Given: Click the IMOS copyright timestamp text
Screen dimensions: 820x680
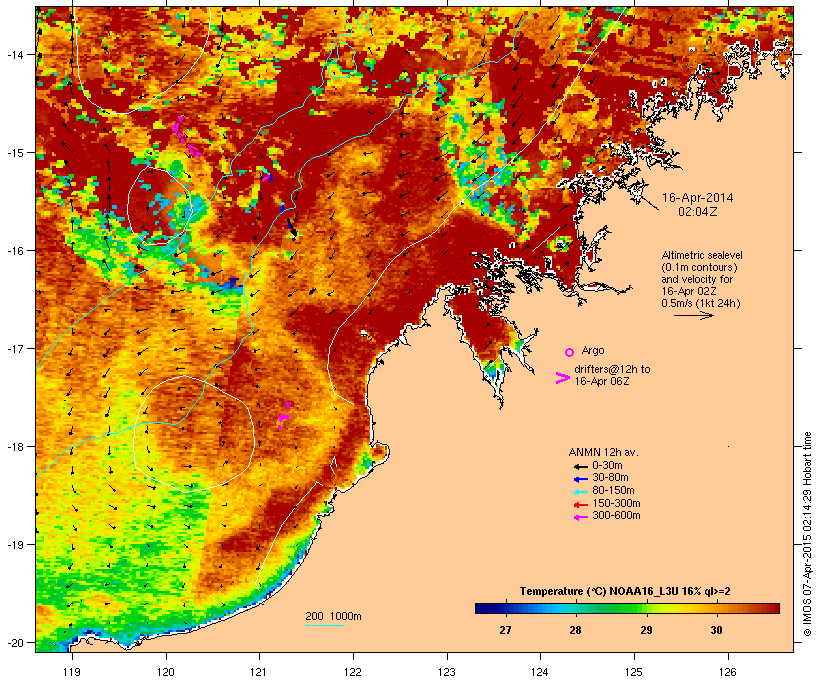Looking at the screenshot, I should 807,534.
